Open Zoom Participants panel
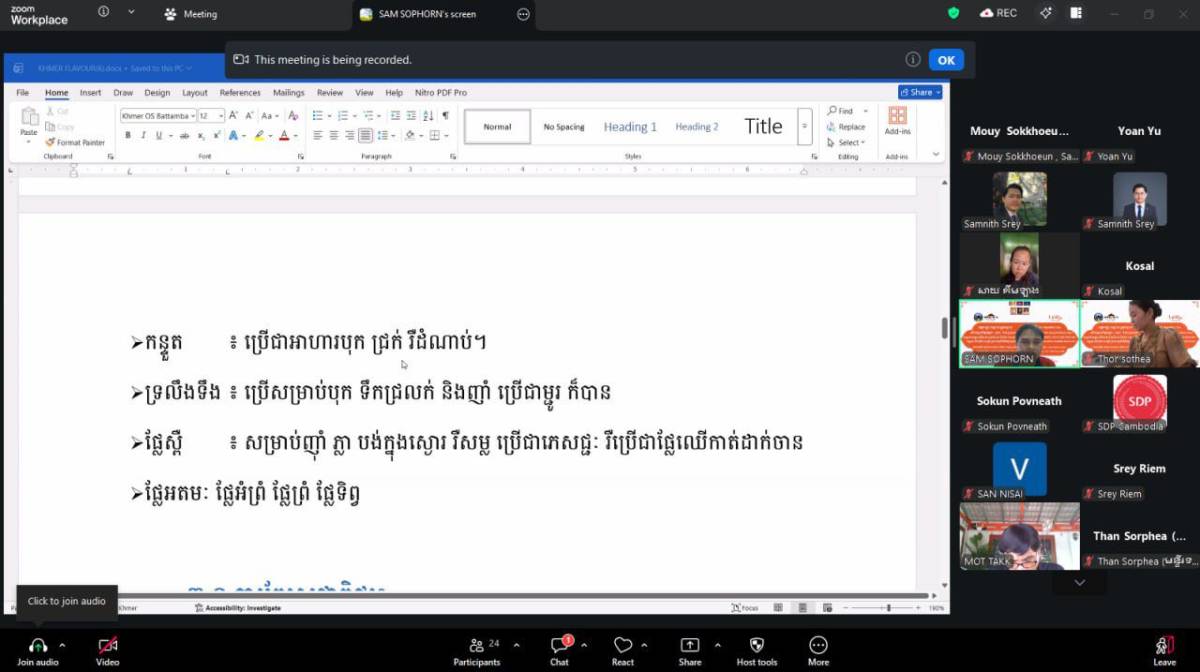 click(x=477, y=650)
